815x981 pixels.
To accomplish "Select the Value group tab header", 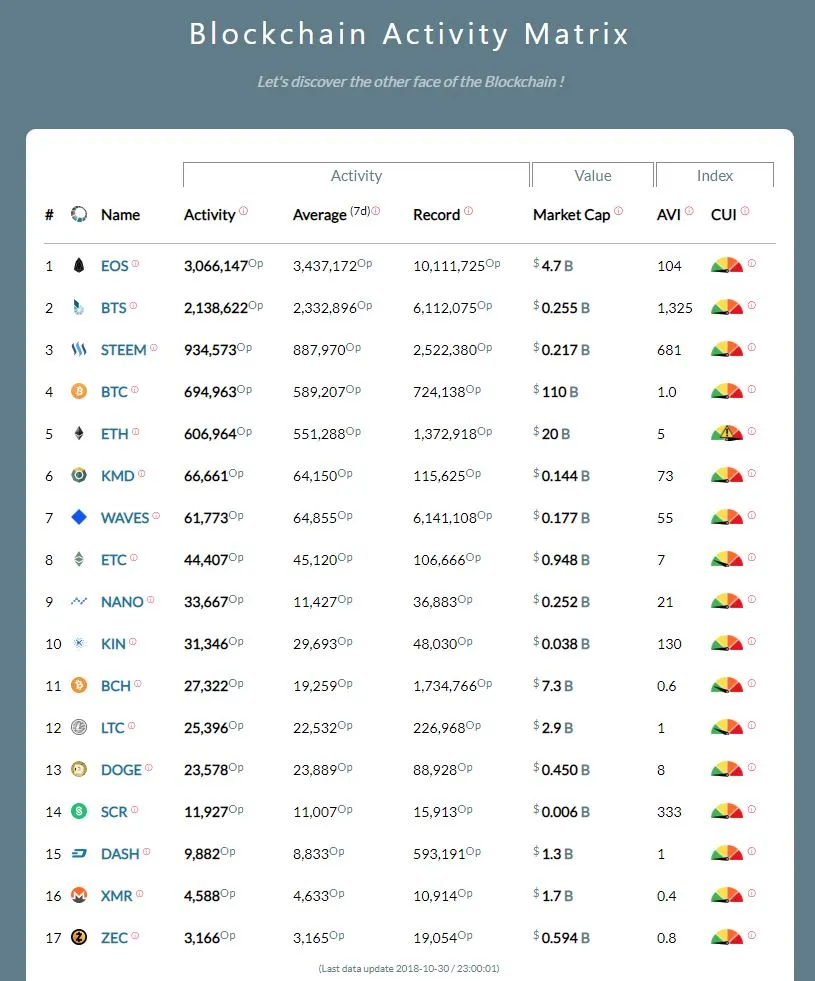I will [x=592, y=175].
